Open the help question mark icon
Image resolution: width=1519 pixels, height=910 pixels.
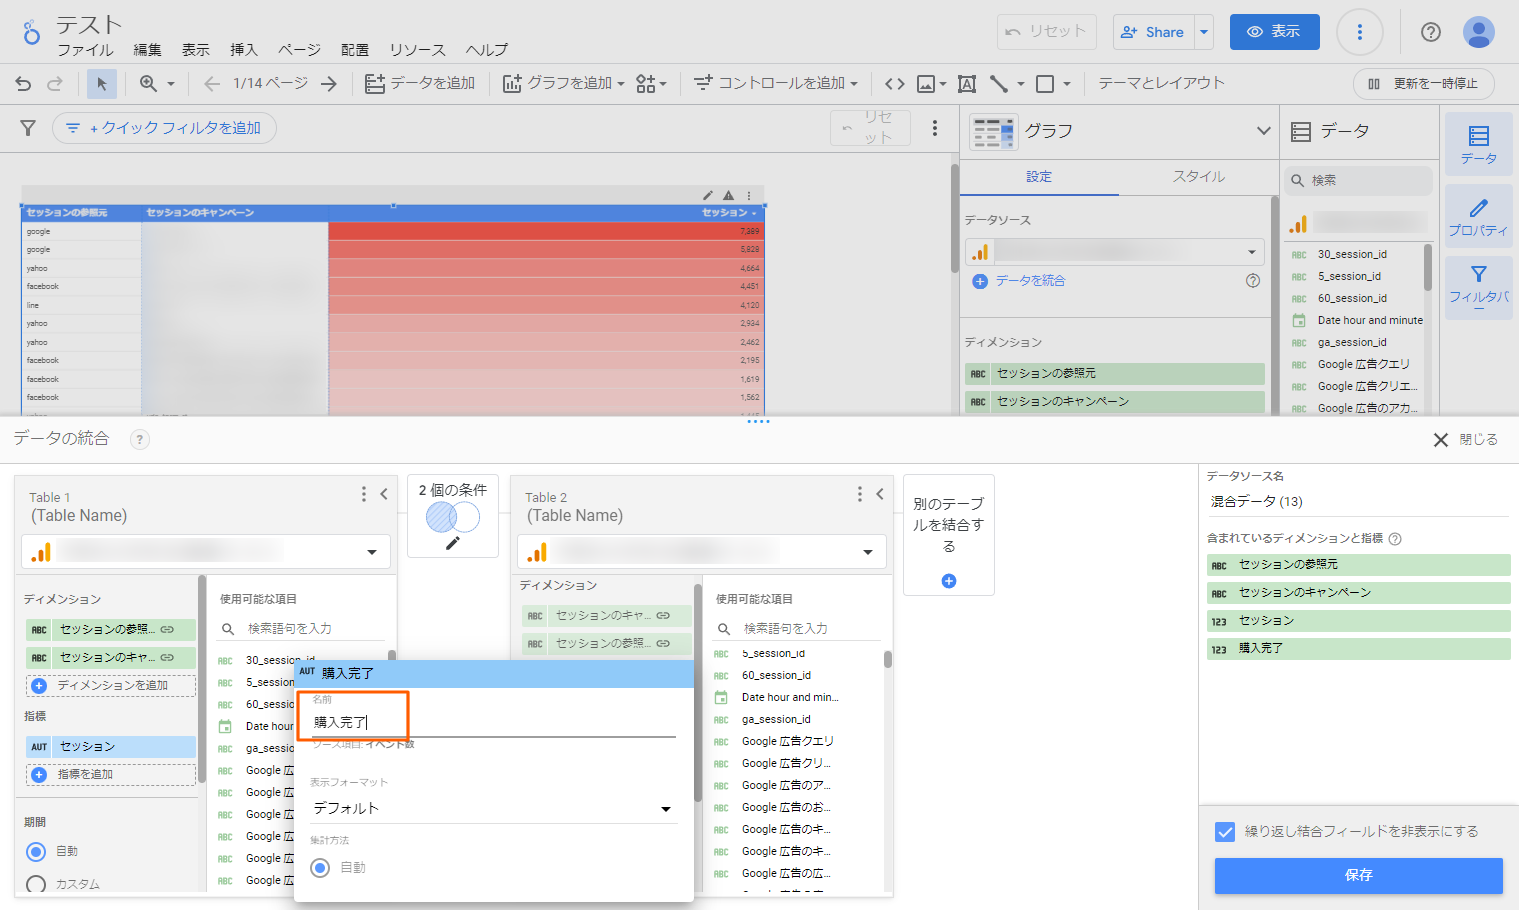tap(1431, 32)
